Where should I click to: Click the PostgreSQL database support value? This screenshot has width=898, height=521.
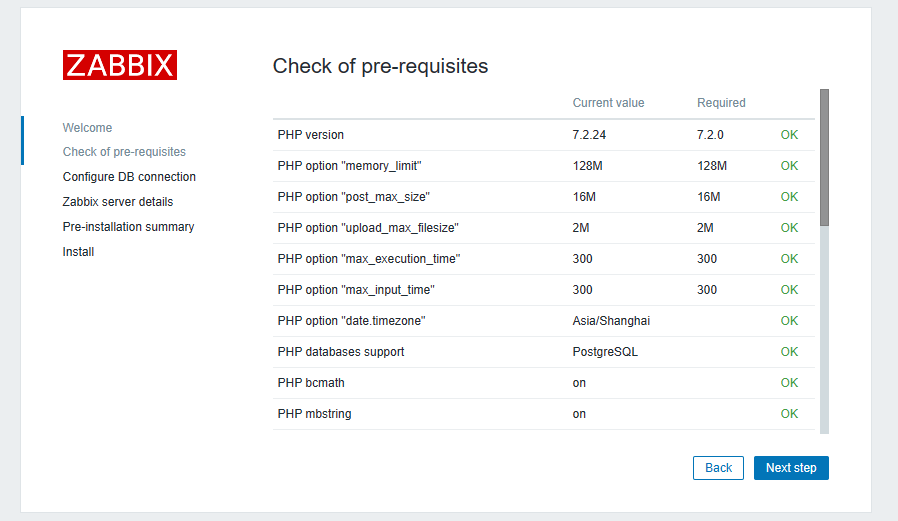tap(605, 352)
